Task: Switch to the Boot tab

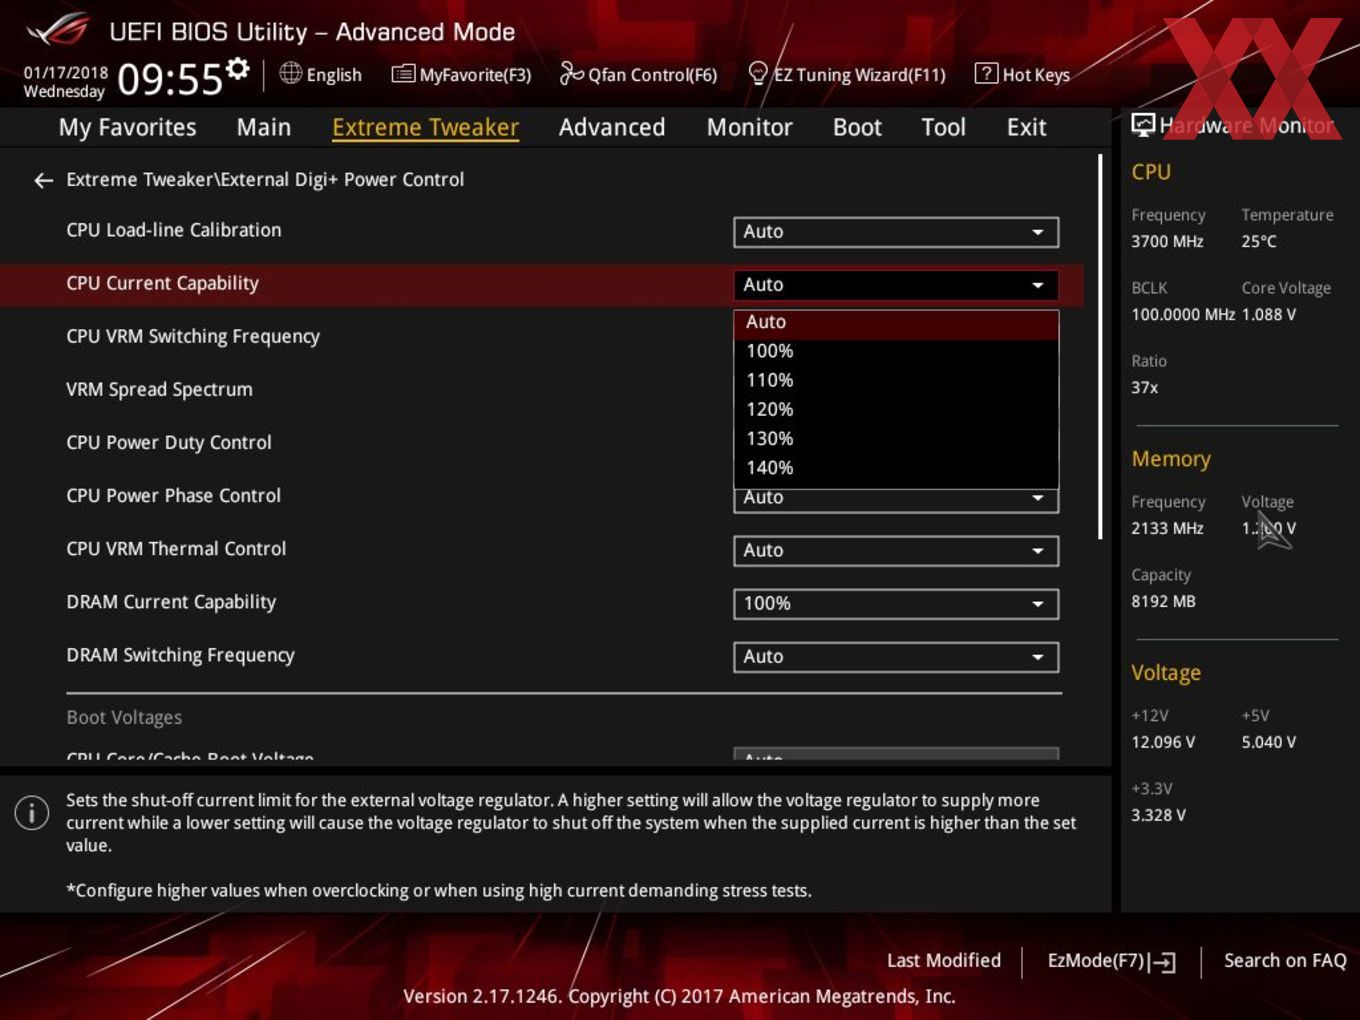Action: click(857, 127)
